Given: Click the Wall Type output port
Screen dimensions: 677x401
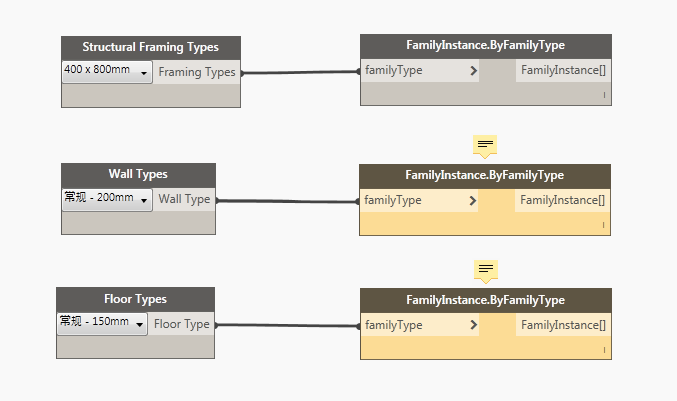Looking at the screenshot, I should pyautogui.click(x=184, y=199).
